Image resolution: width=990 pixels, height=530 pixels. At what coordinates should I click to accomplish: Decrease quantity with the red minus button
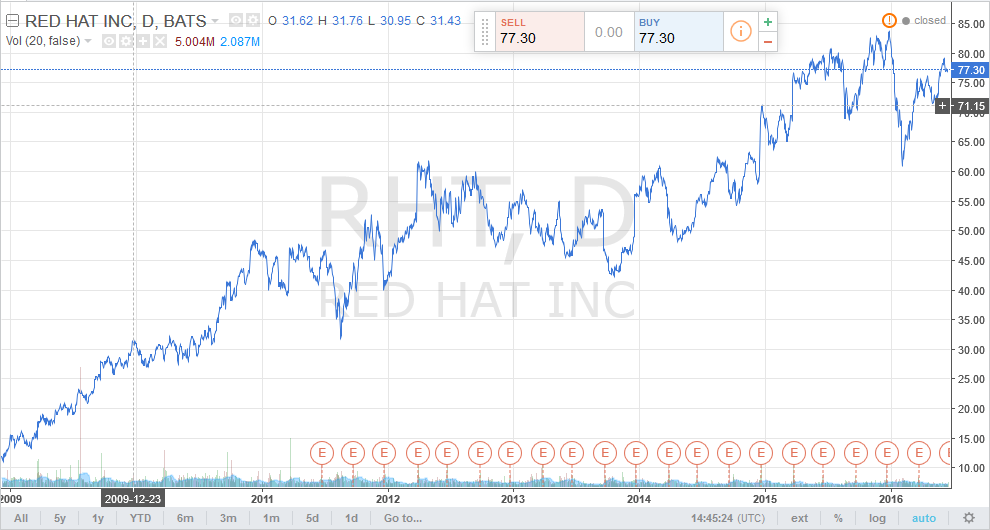768,42
